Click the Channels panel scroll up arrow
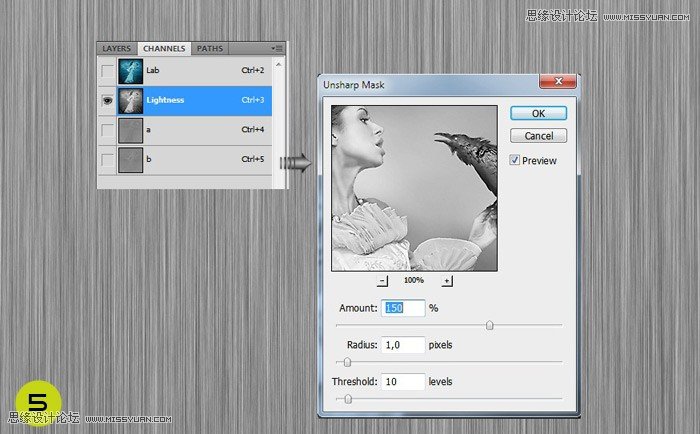 pos(279,65)
